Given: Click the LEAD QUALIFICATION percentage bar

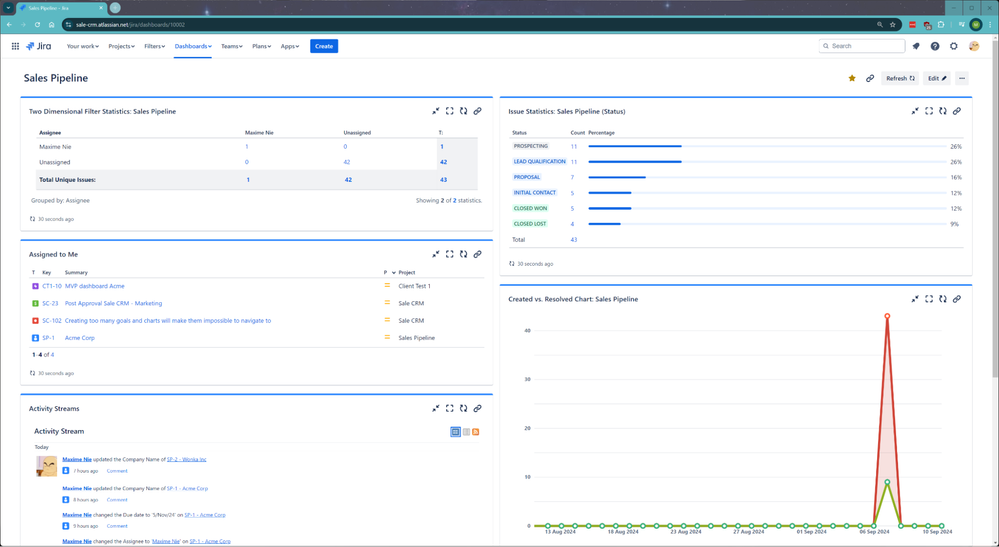Looking at the screenshot, I should [x=766, y=162].
